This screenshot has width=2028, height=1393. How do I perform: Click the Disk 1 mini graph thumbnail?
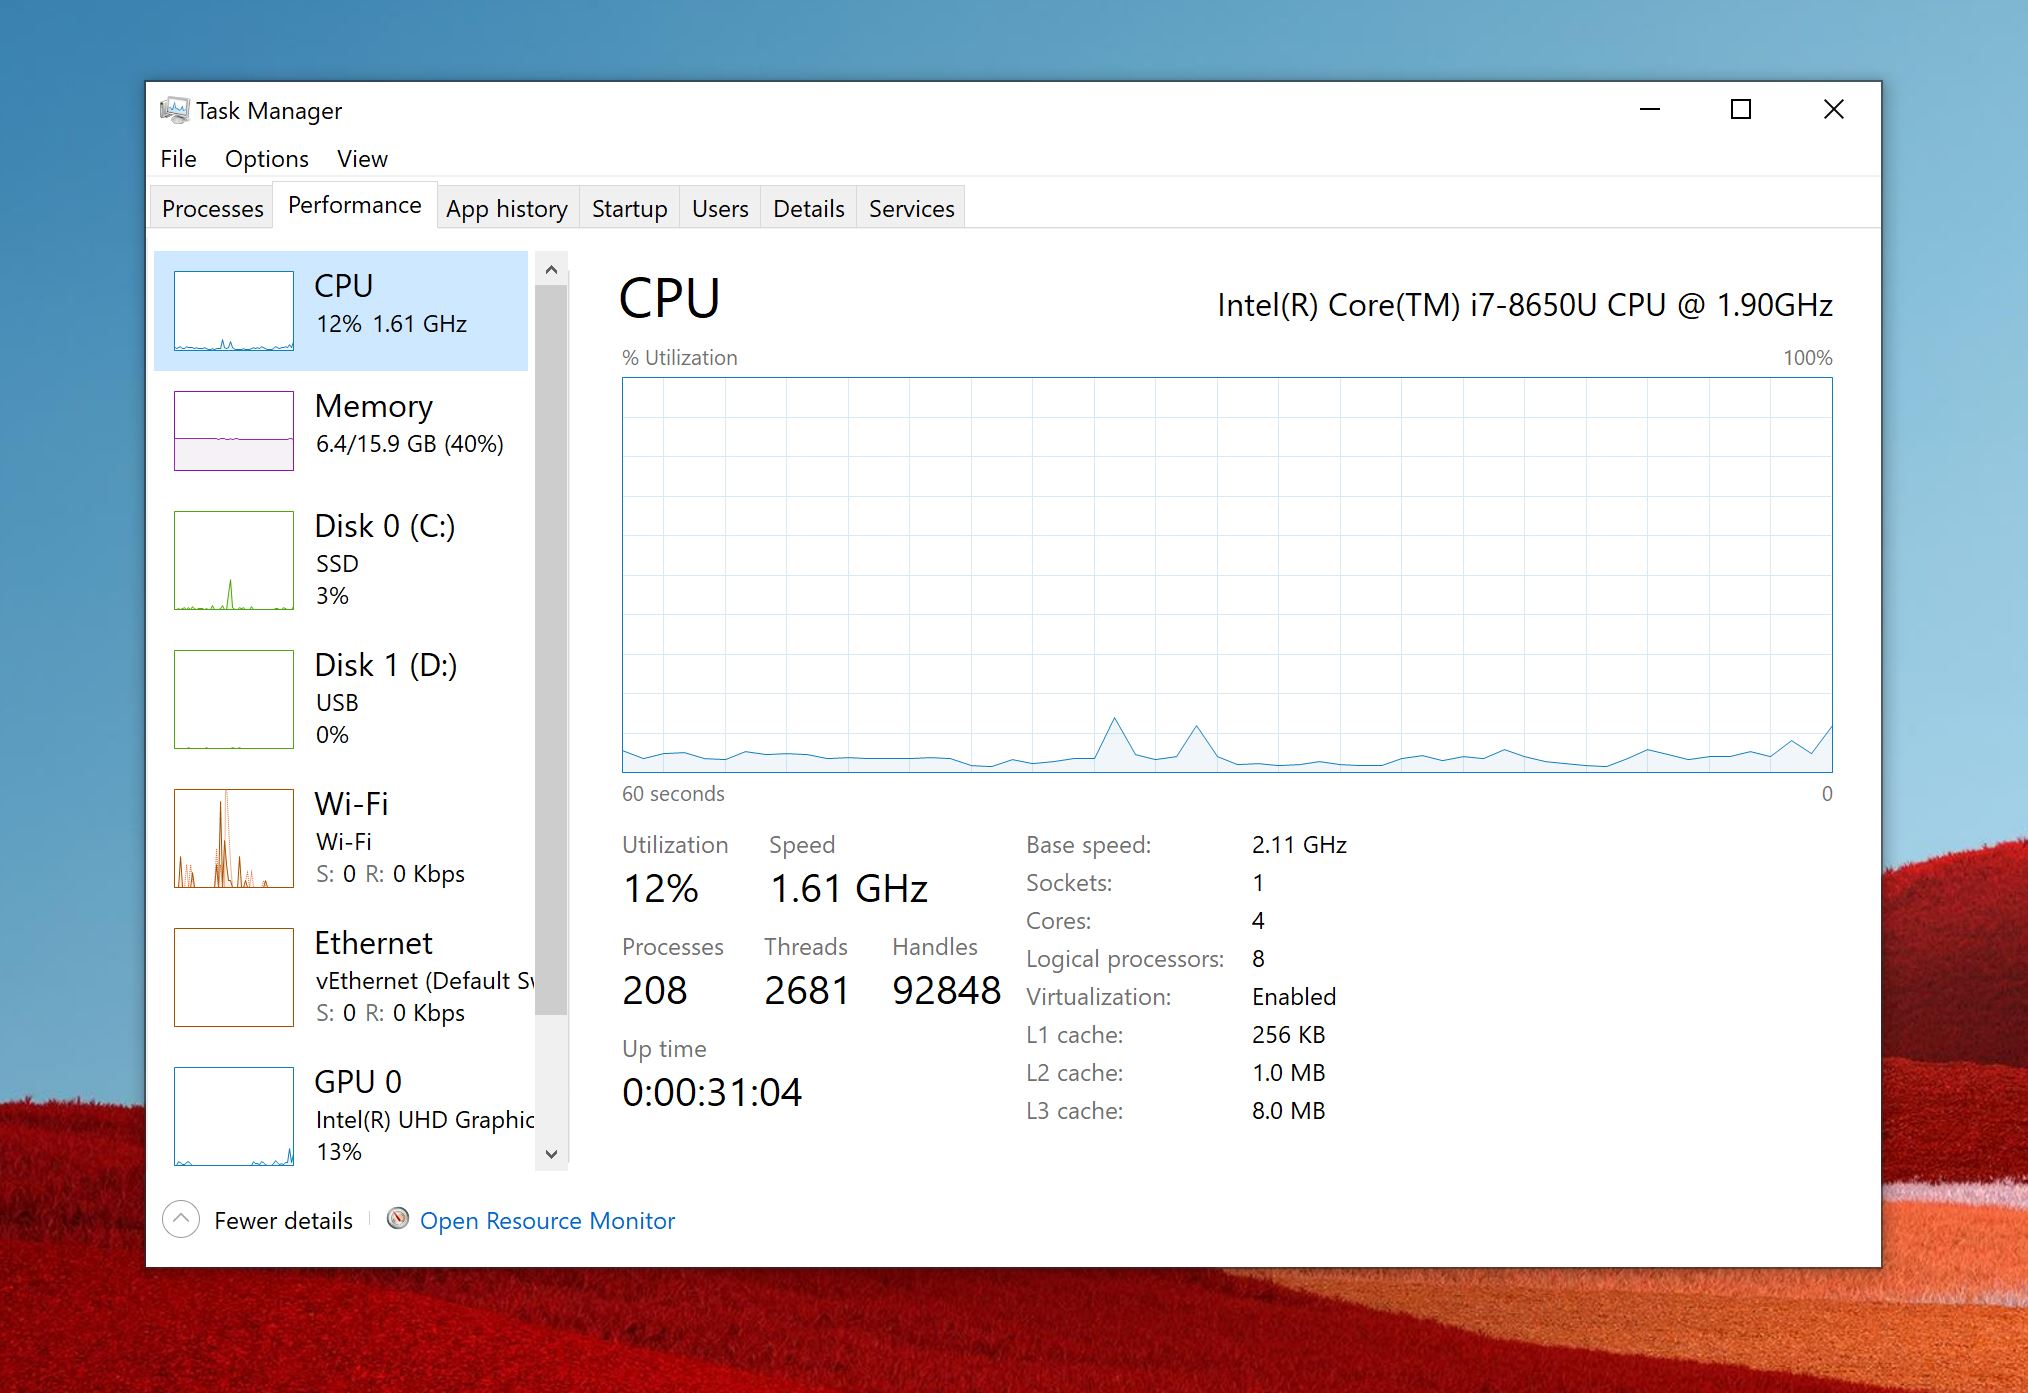coord(234,699)
